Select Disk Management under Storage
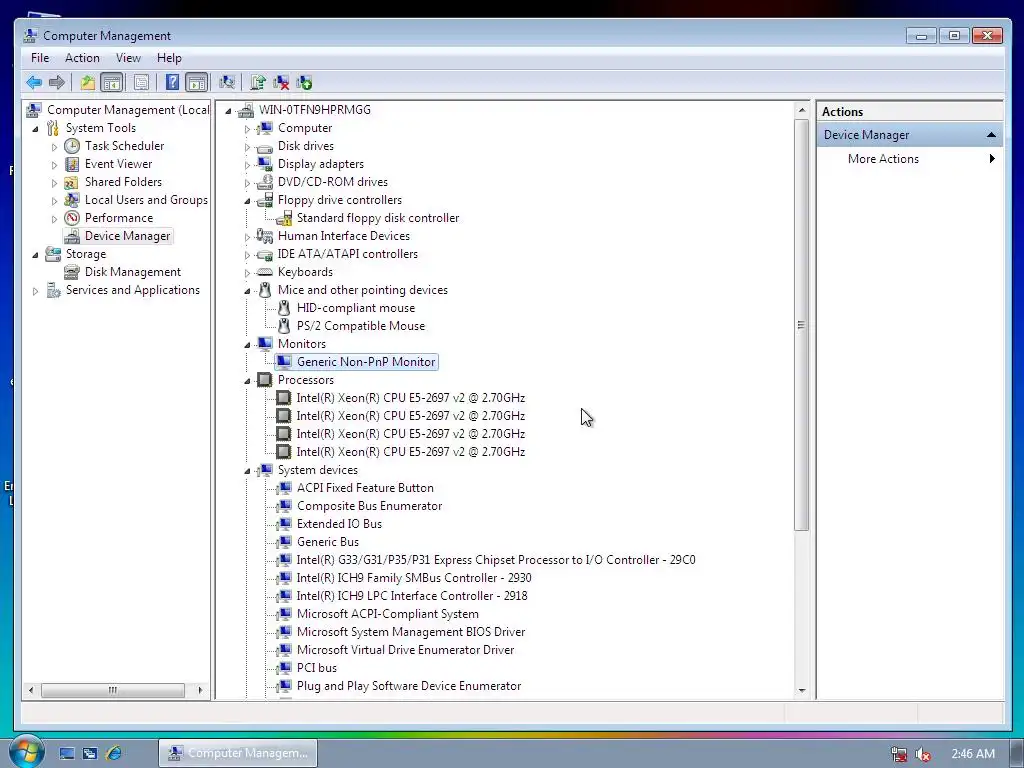The image size is (1024, 768). pos(133,272)
